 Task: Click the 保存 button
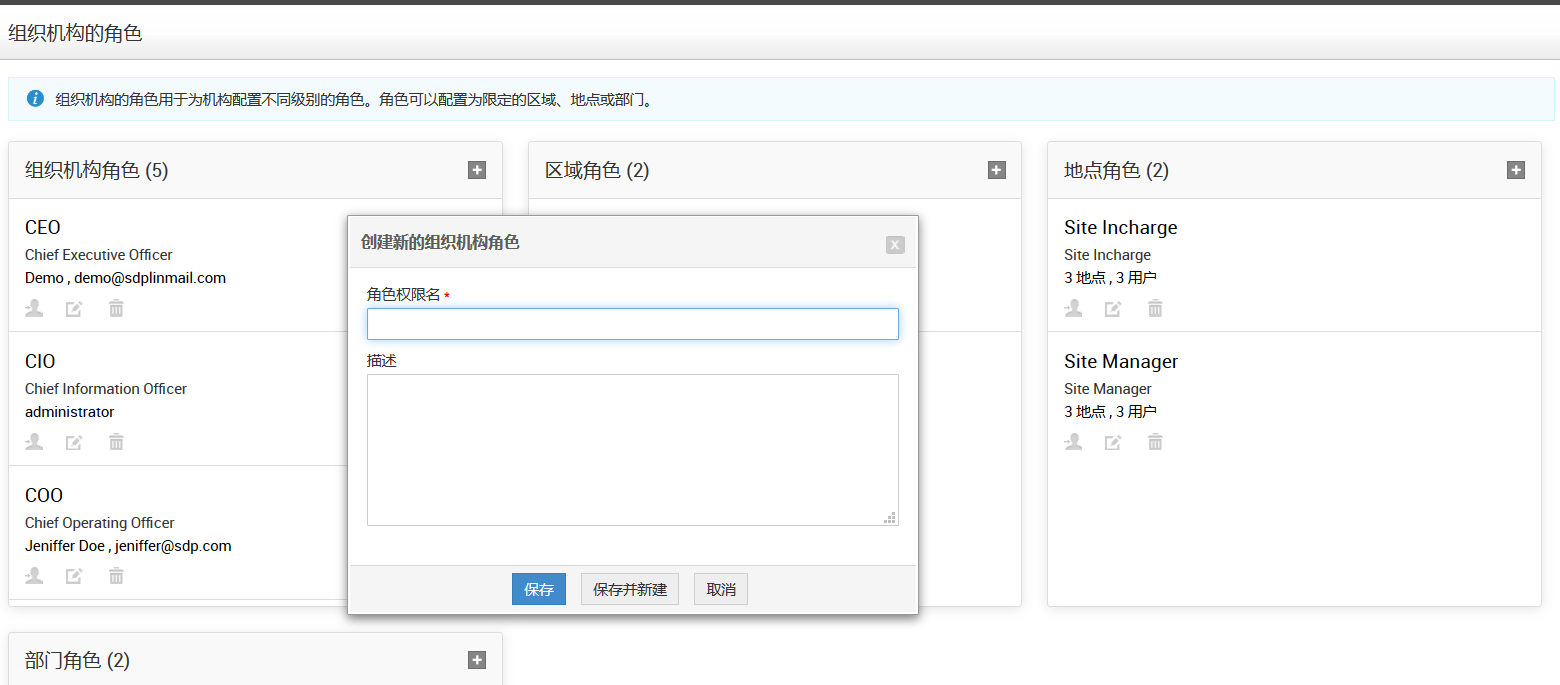pos(539,589)
